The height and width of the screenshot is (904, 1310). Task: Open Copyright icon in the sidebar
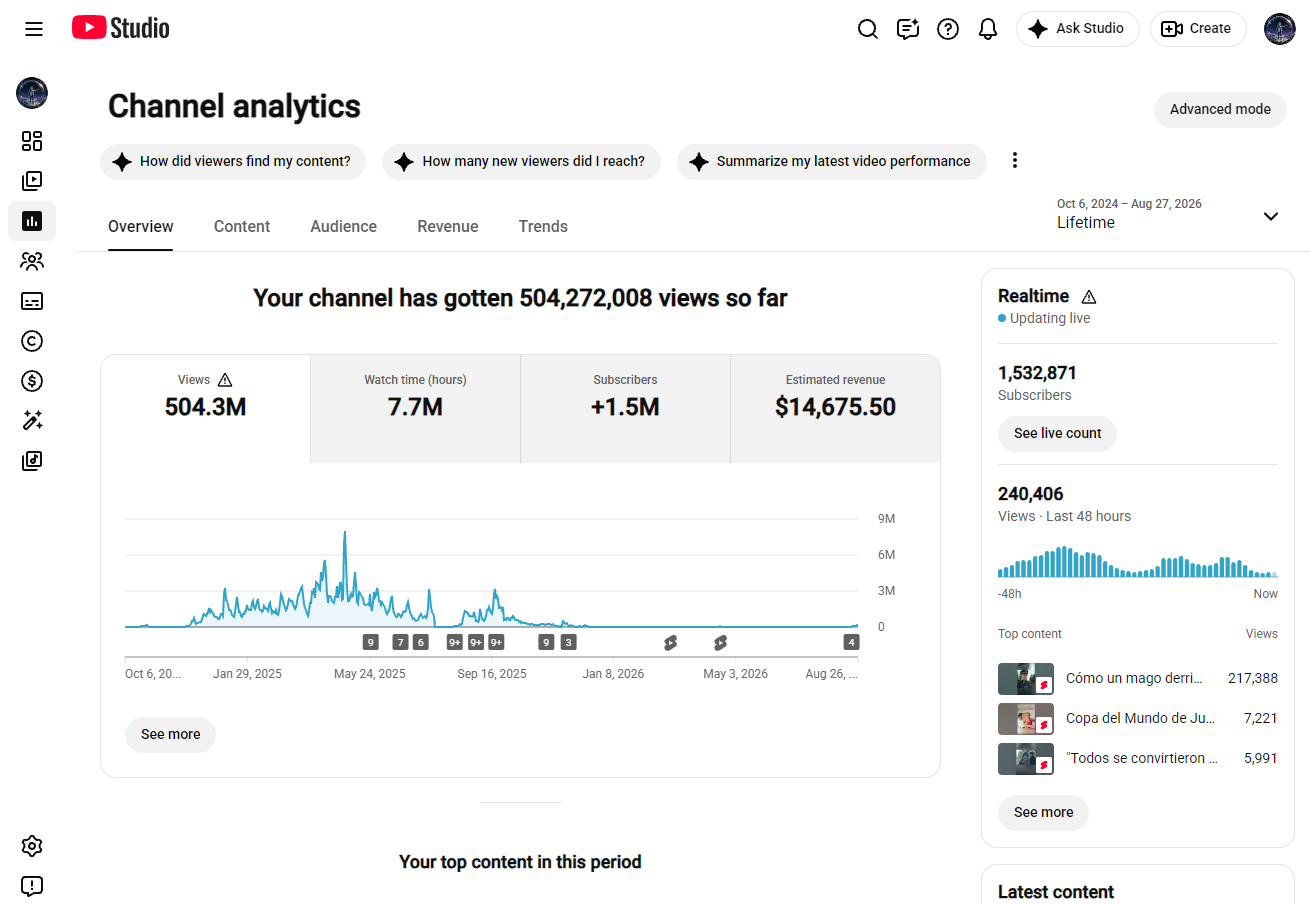[x=32, y=341]
